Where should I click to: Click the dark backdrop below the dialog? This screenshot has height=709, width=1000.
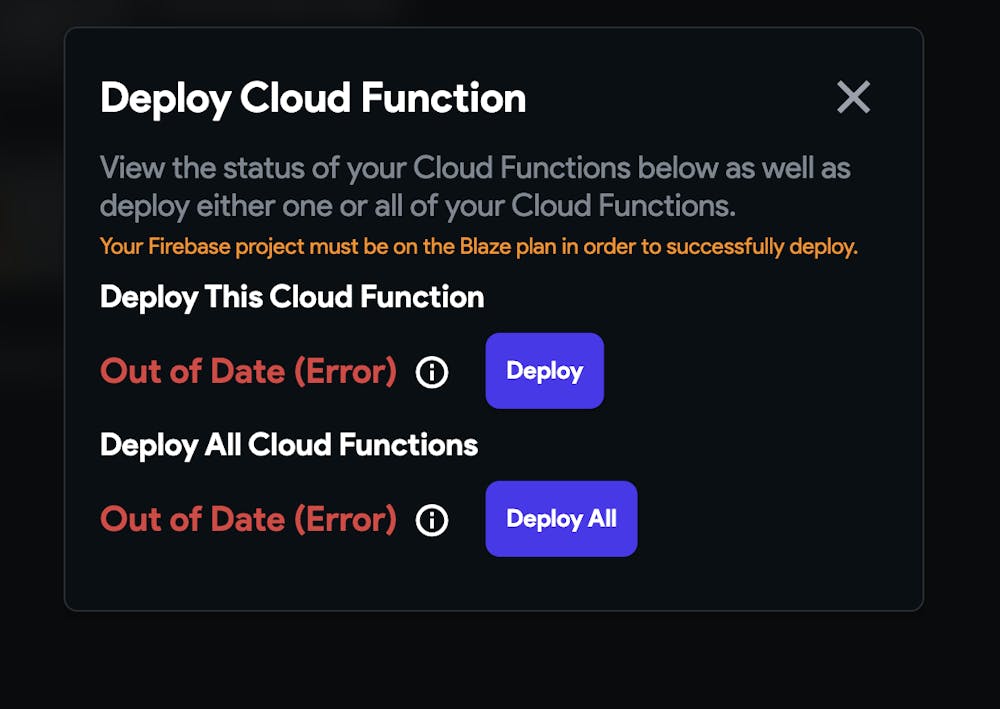tap(500, 660)
